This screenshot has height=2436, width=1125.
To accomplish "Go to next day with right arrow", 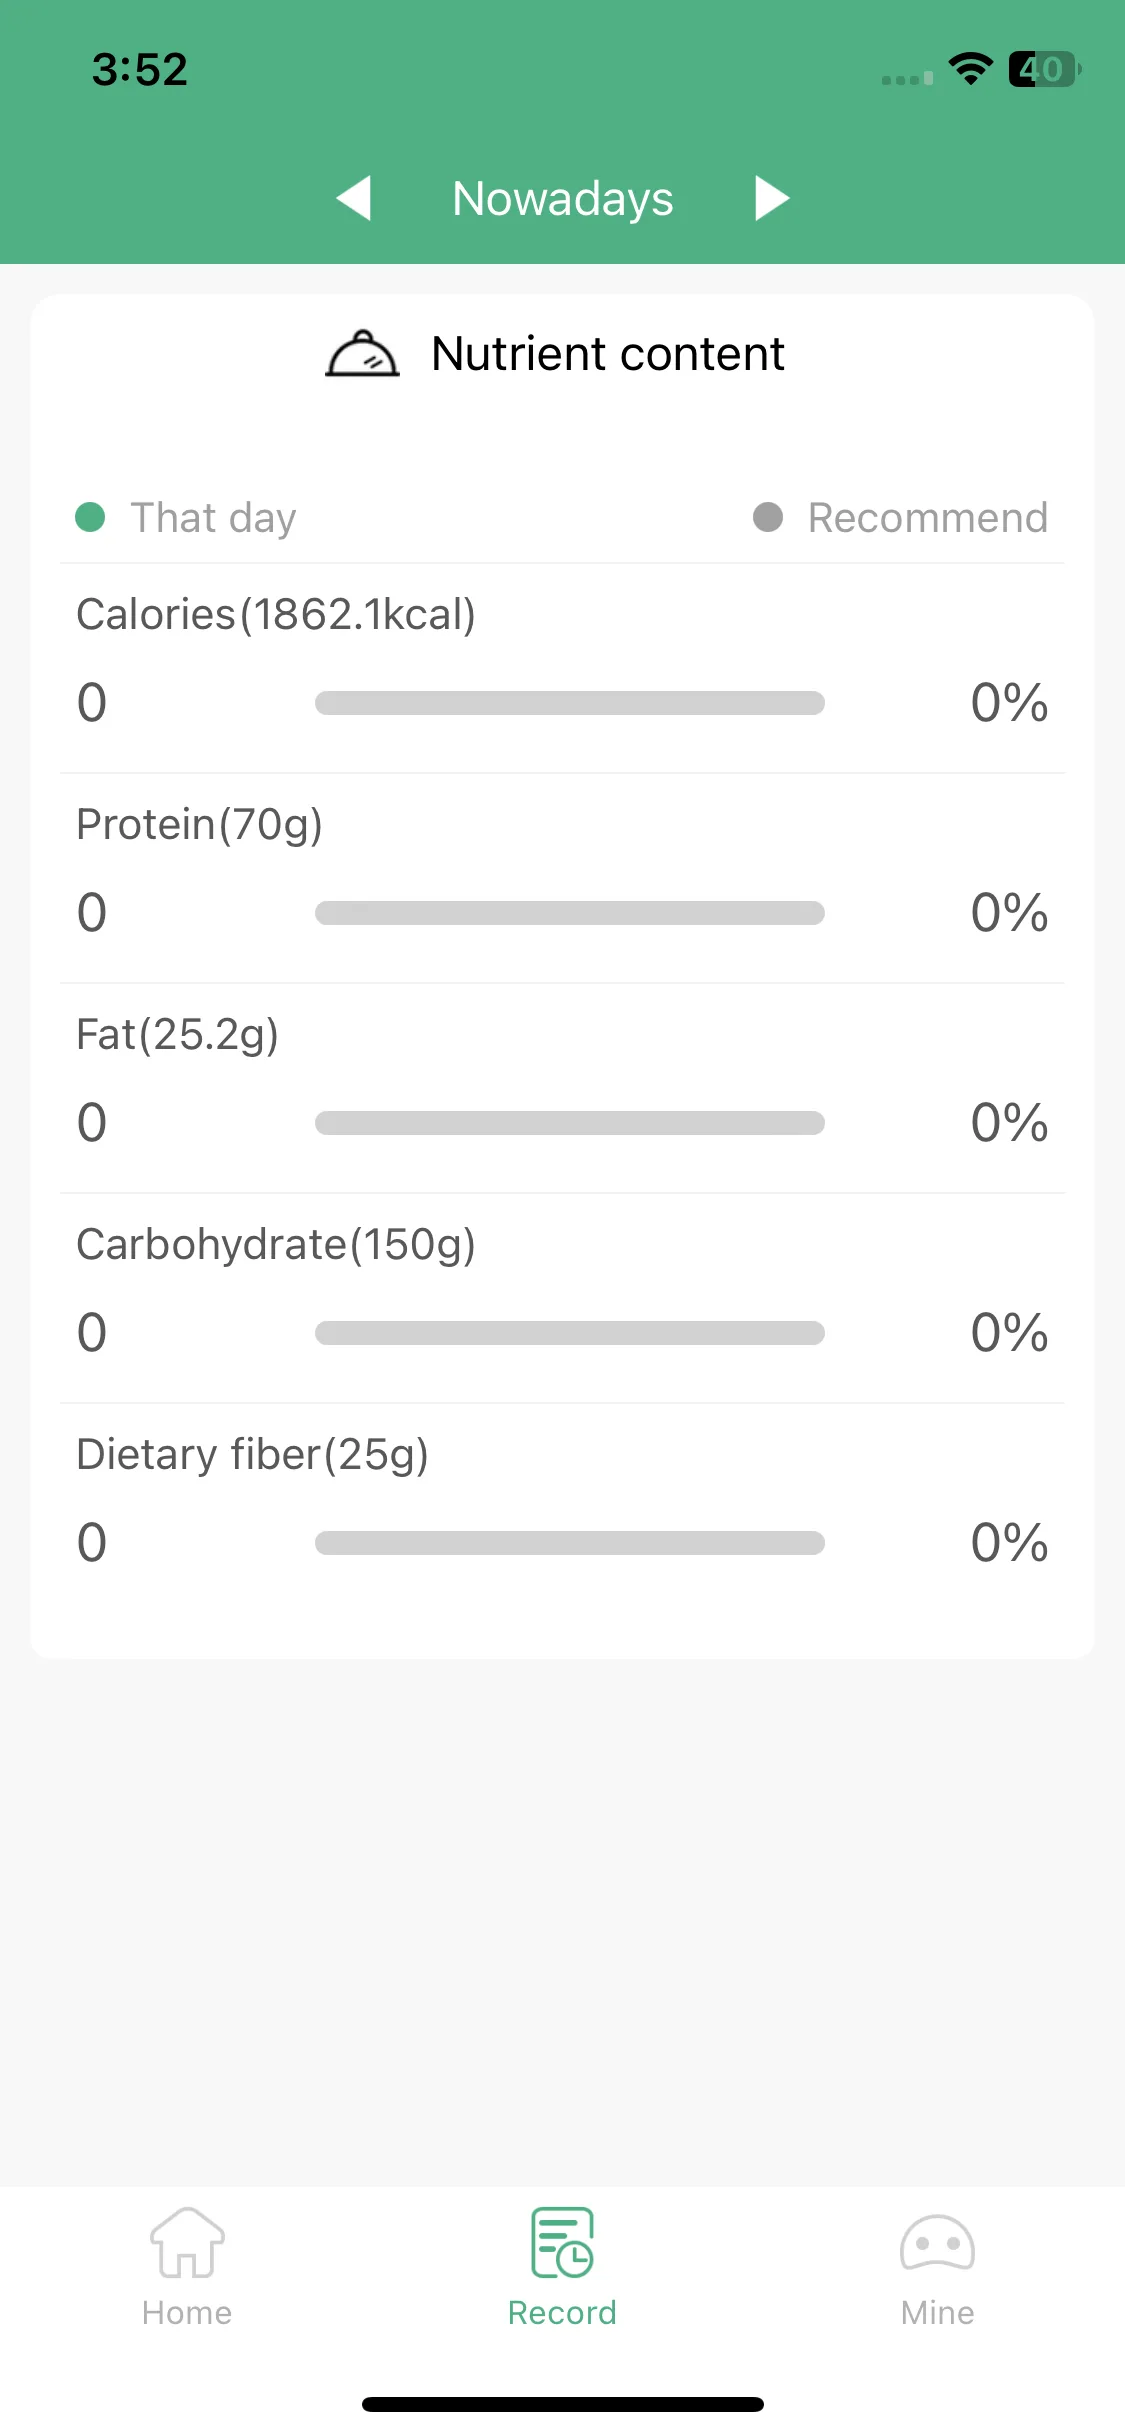I will coord(772,198).
